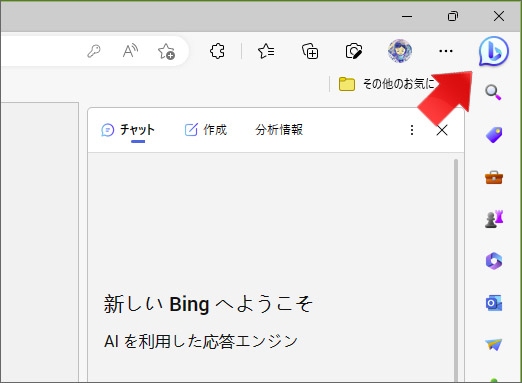522x383 pixels.
Task: Open Microsoft 365 in the sidebar
Action: (494, 261)
